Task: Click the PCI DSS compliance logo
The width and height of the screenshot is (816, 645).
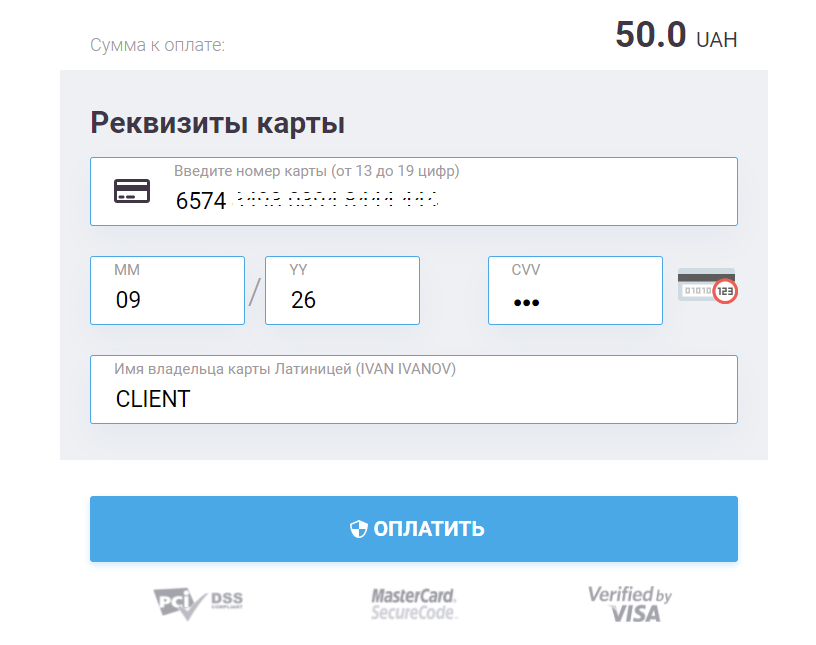Action: 198,604
